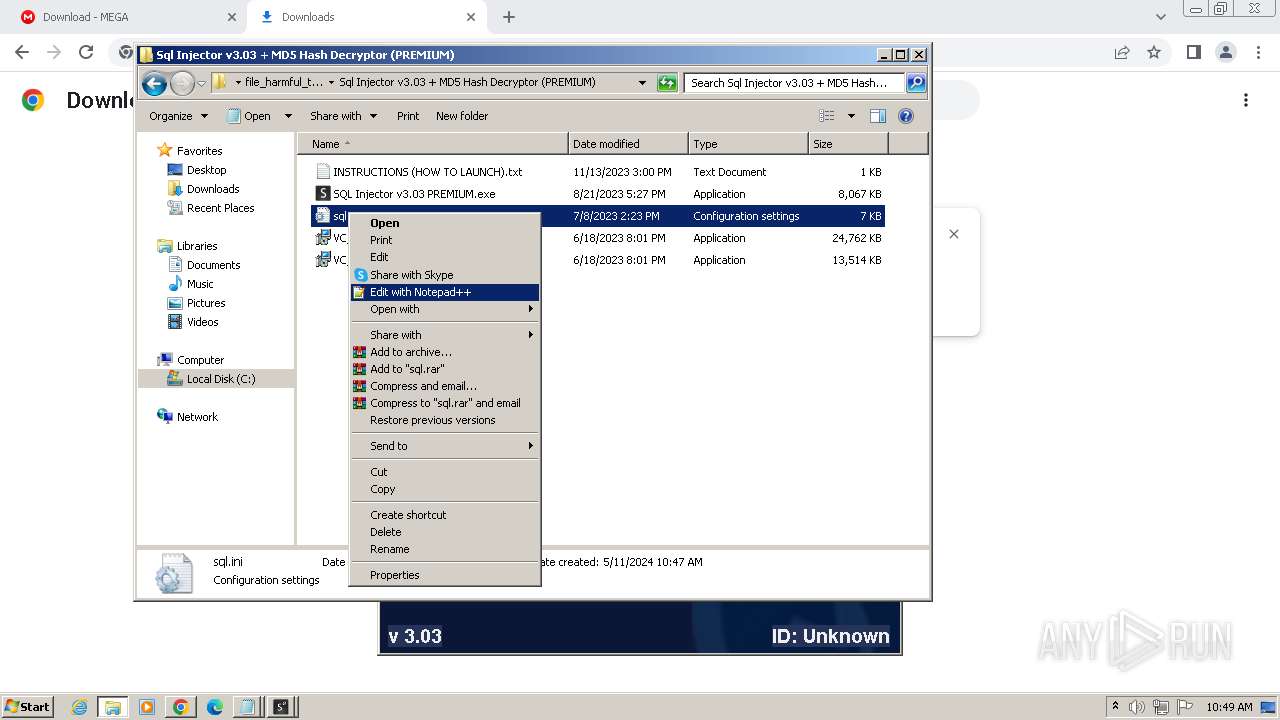
Task: Click the Explorer Back navigation arrow
Action: tap(154, 83)
